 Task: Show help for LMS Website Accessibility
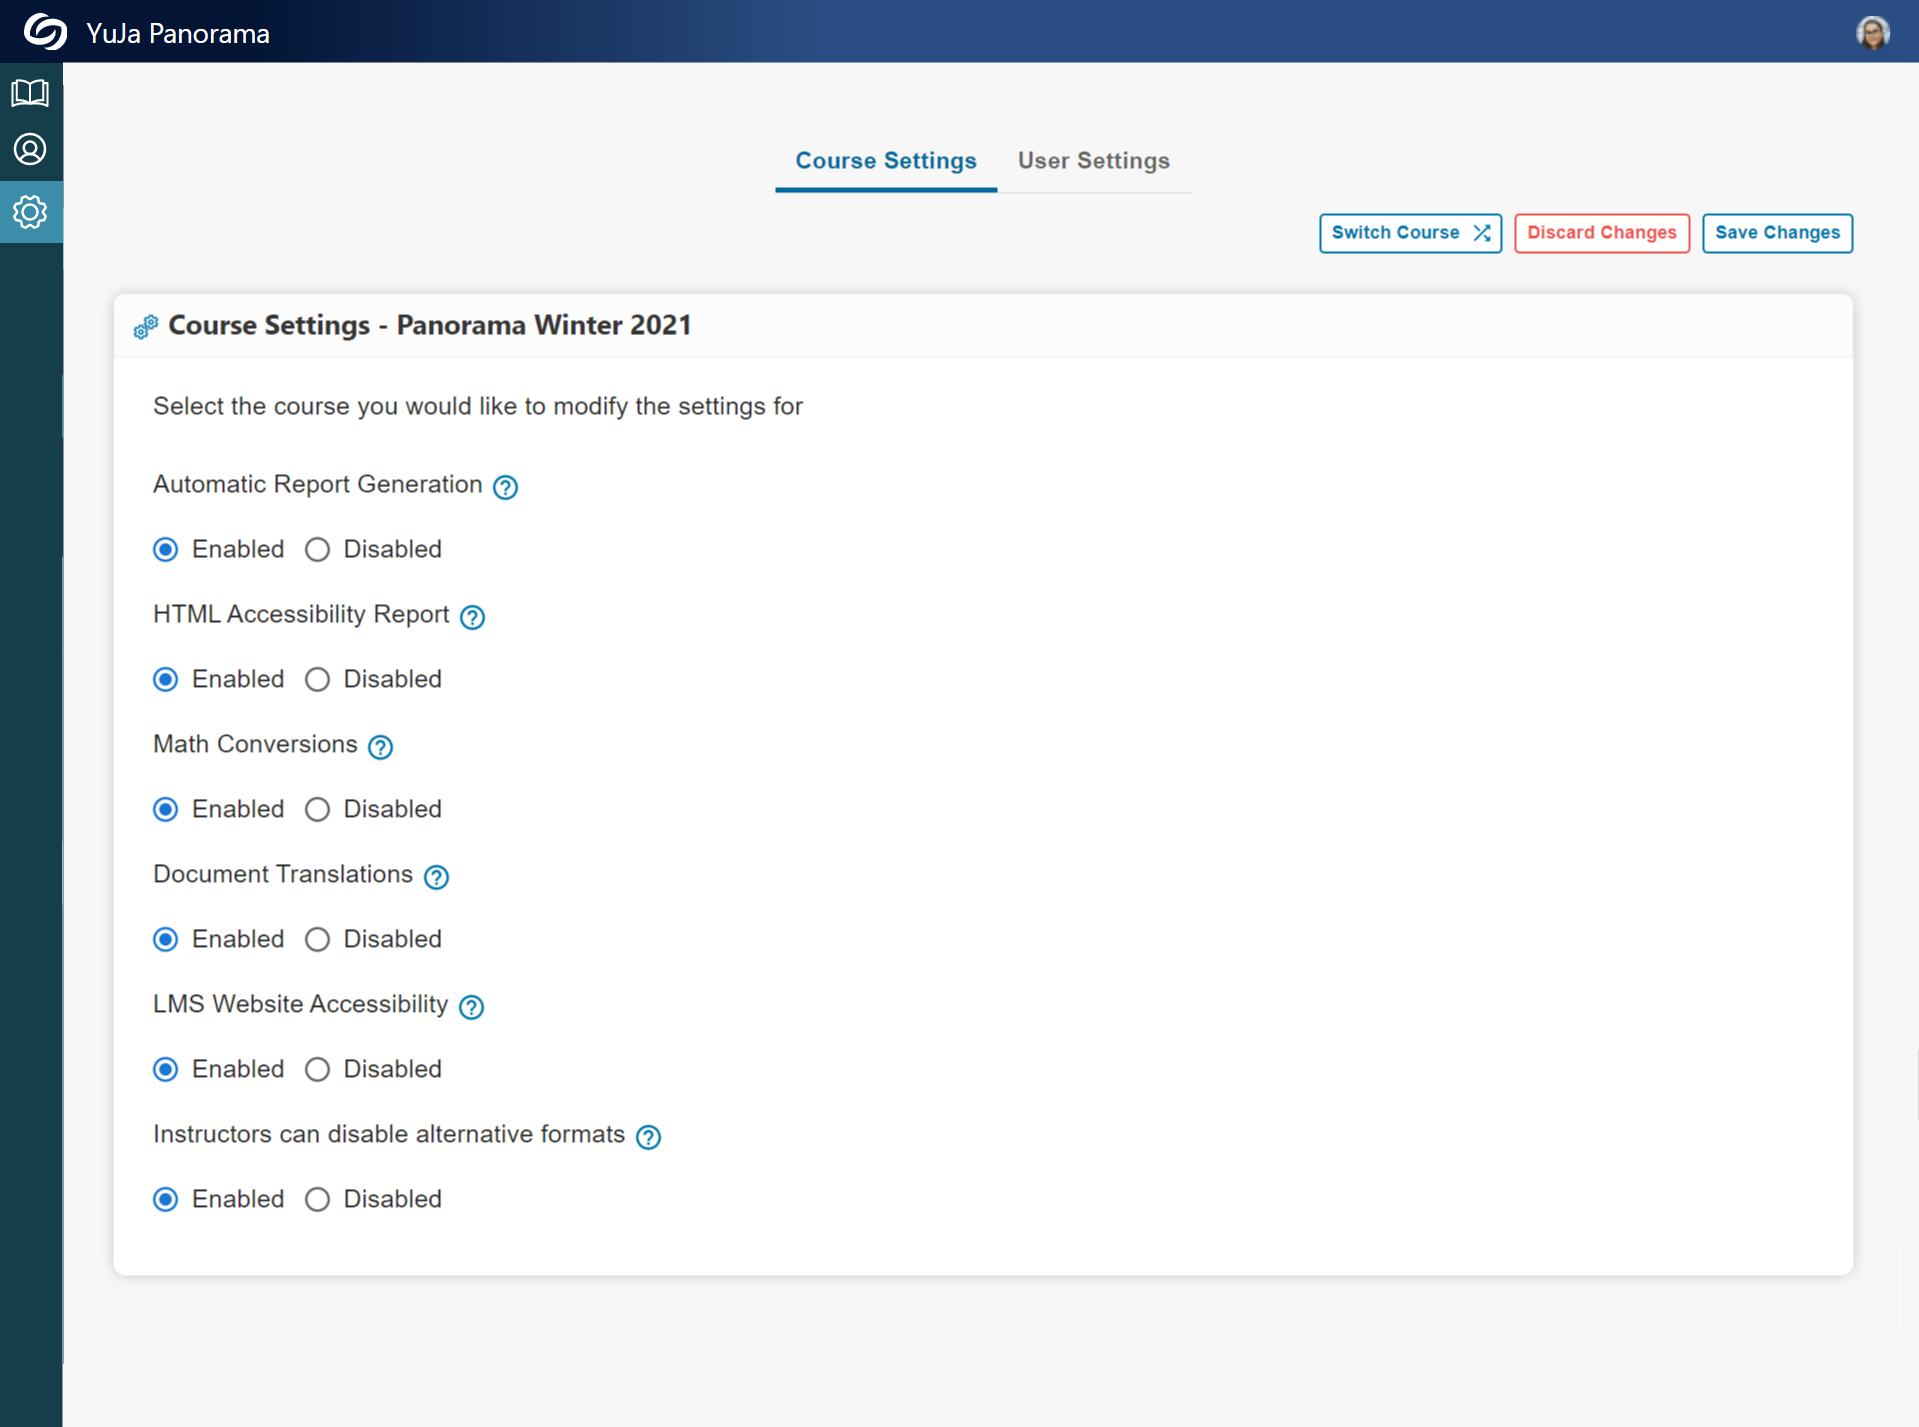coord(471,1007)
